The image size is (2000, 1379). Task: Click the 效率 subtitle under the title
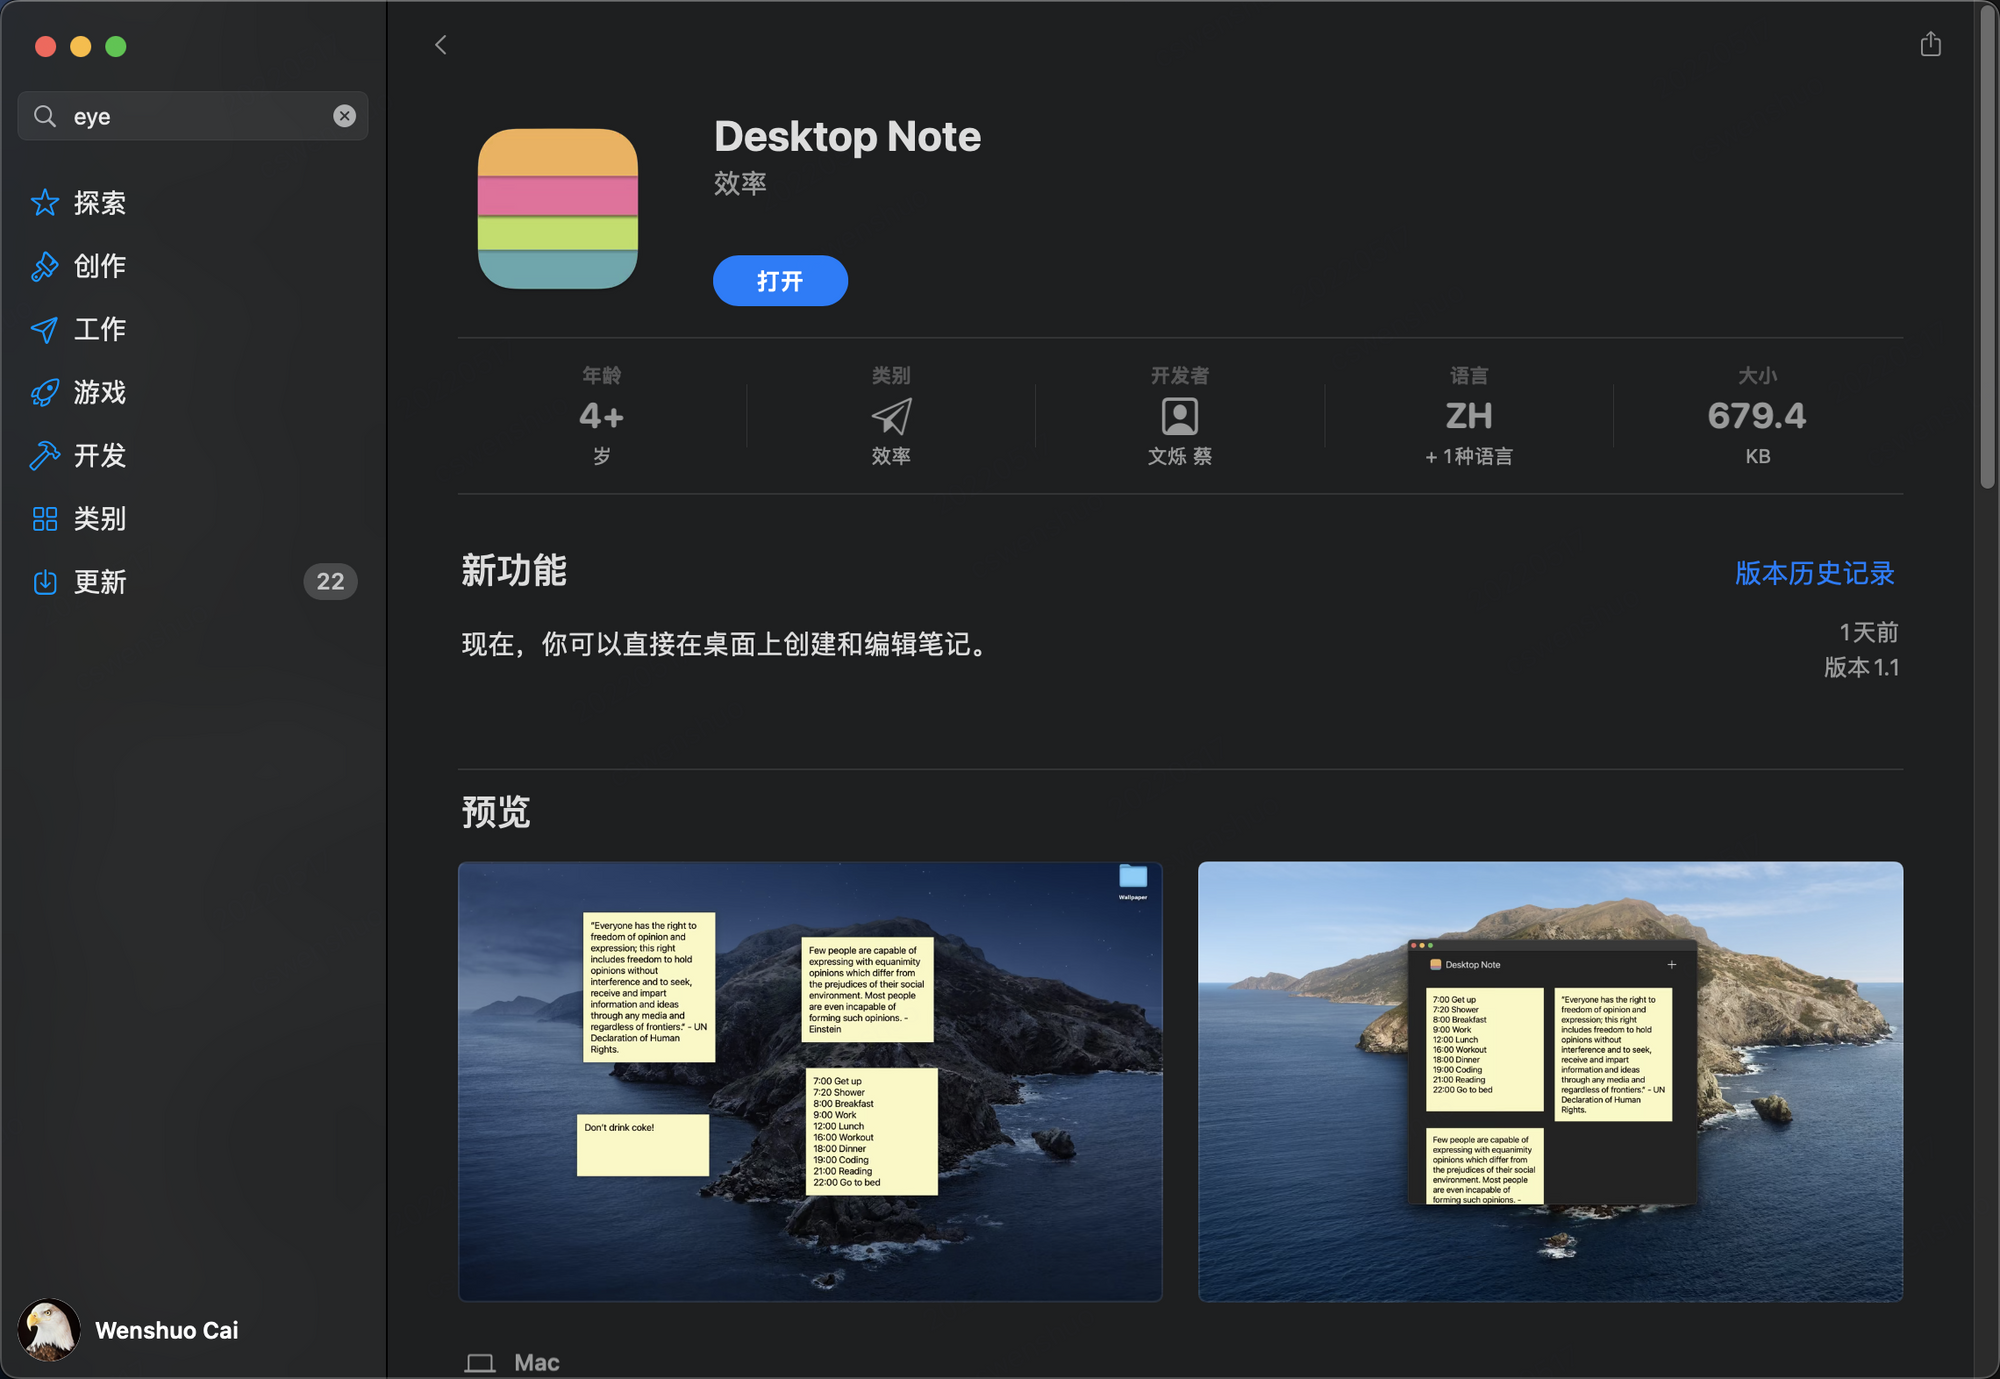[740, 183]
